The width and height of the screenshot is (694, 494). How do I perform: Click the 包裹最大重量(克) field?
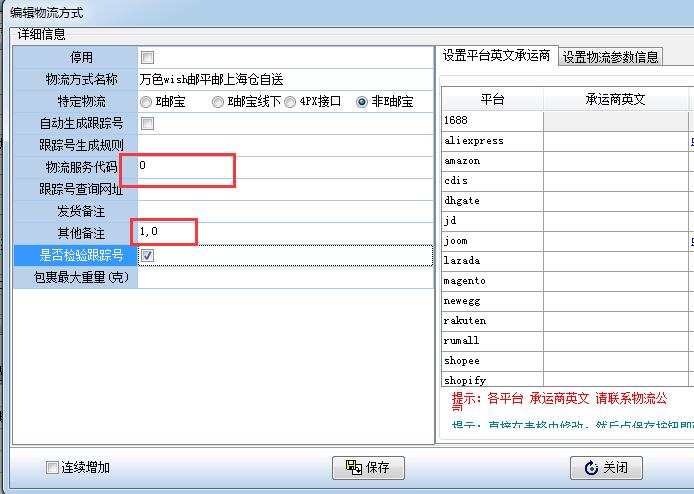(x=285, y=277)
